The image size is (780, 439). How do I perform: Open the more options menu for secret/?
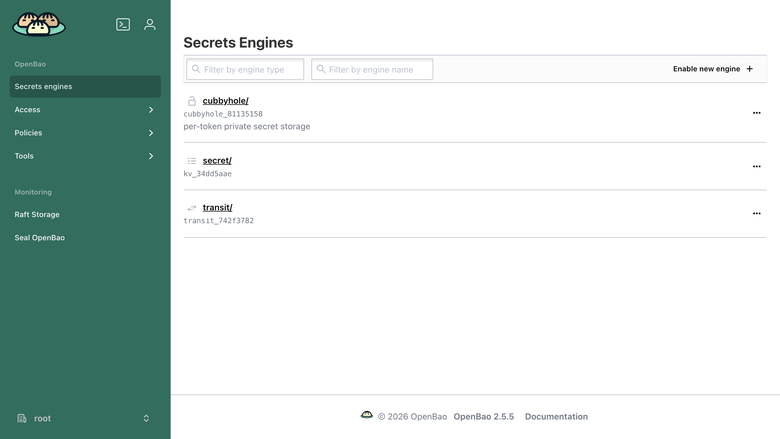coord(757,167)
